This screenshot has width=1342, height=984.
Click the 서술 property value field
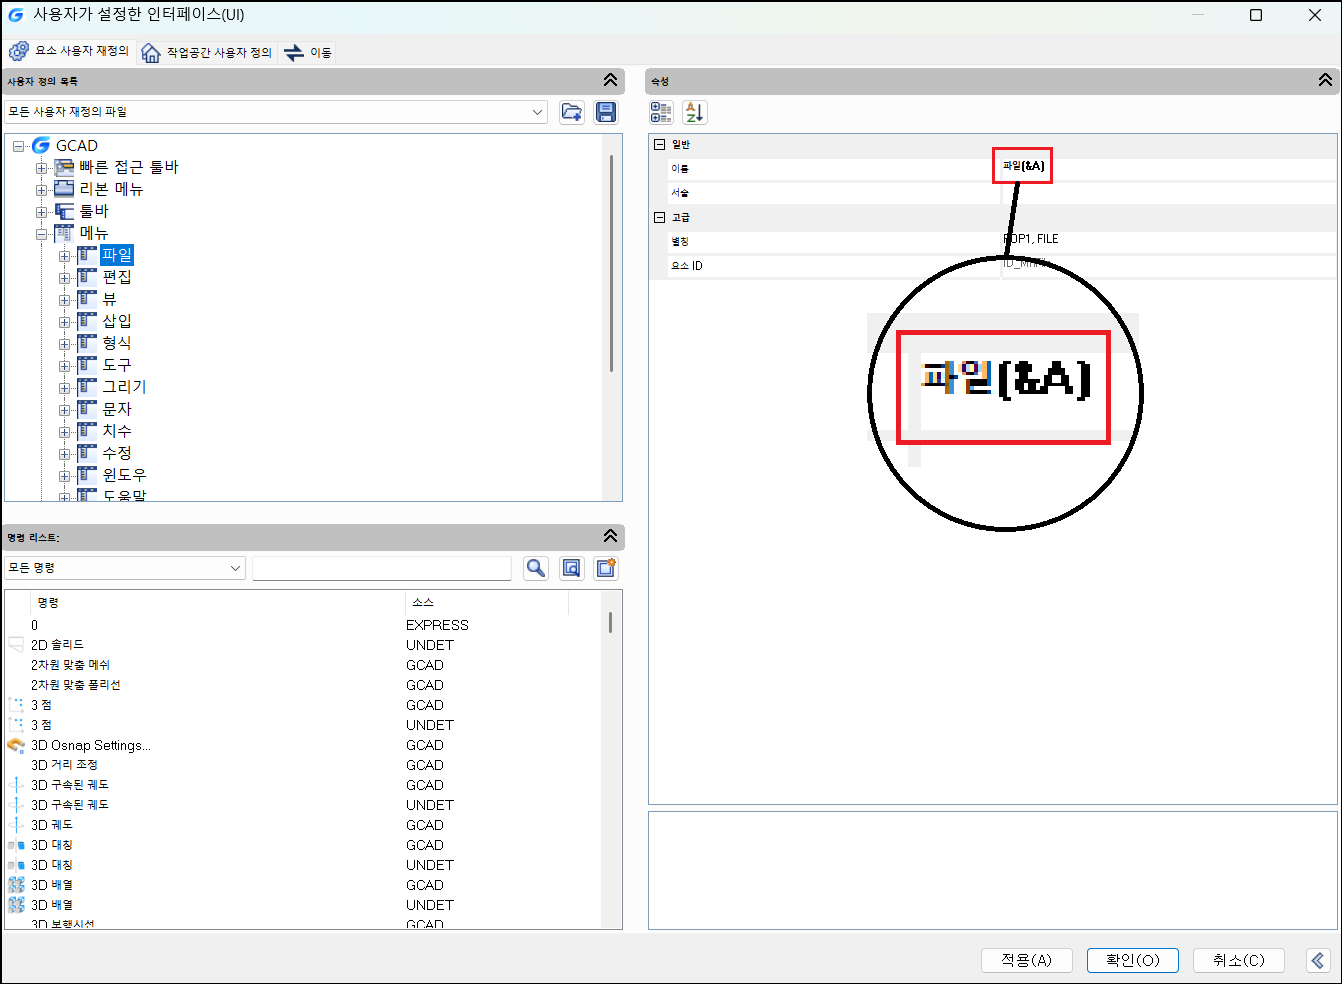click(x=1168, y=192)
